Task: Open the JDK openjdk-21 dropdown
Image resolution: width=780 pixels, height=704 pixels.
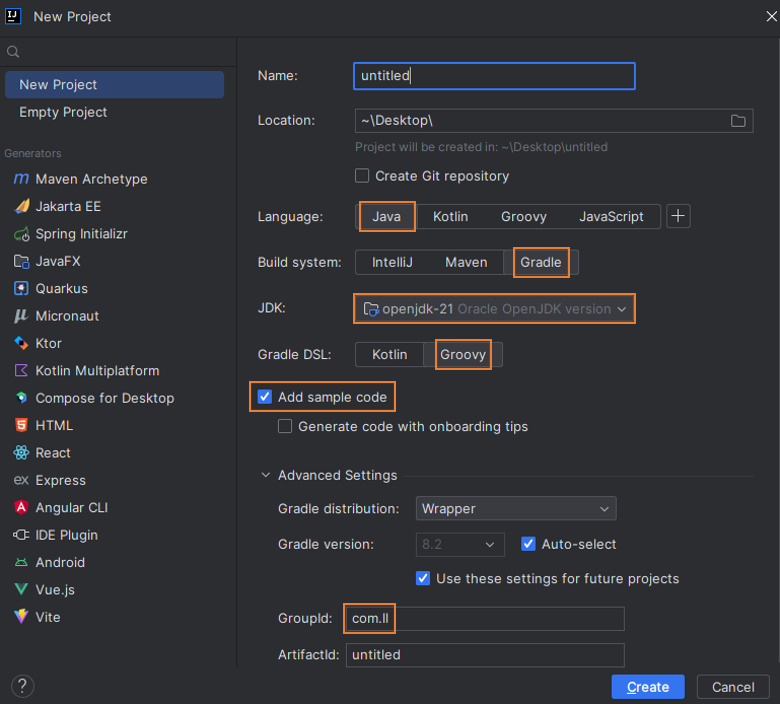Action: click(494, 309)
